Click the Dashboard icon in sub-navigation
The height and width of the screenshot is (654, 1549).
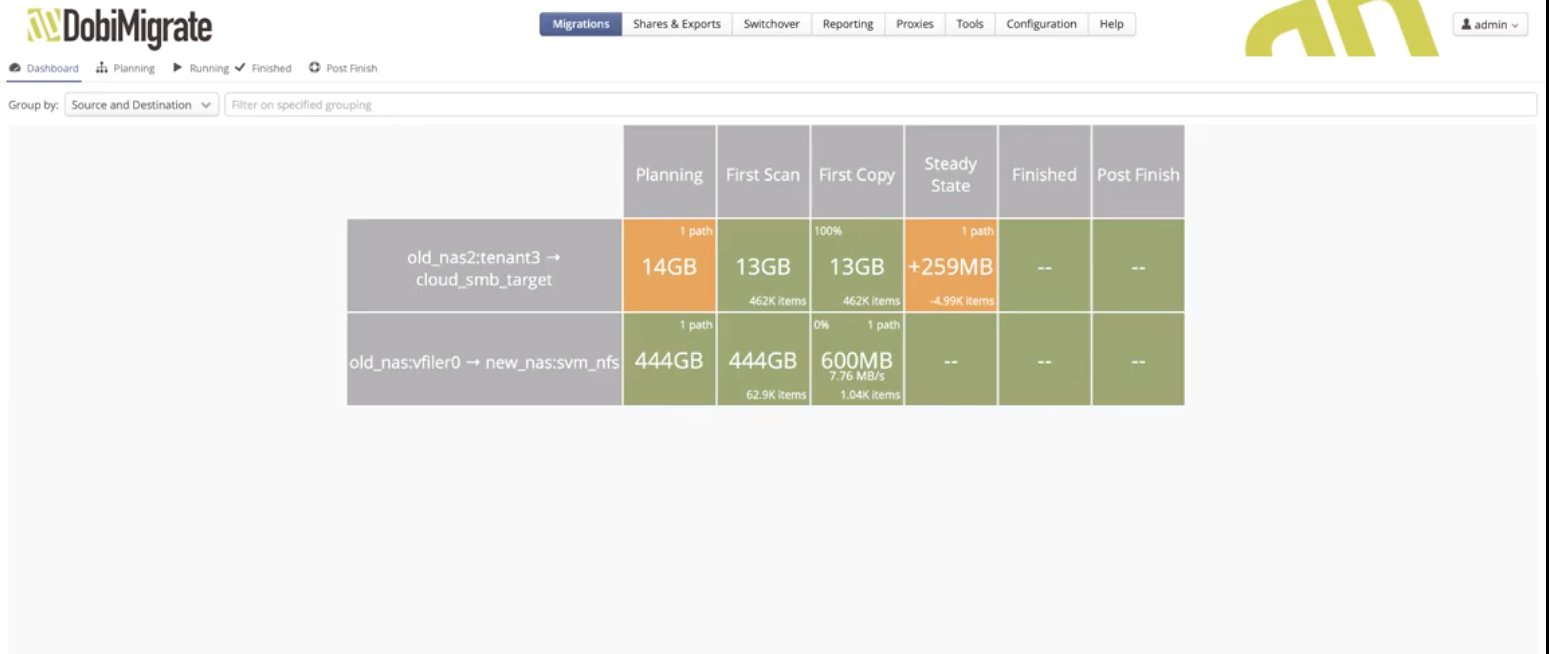point(15,69)
